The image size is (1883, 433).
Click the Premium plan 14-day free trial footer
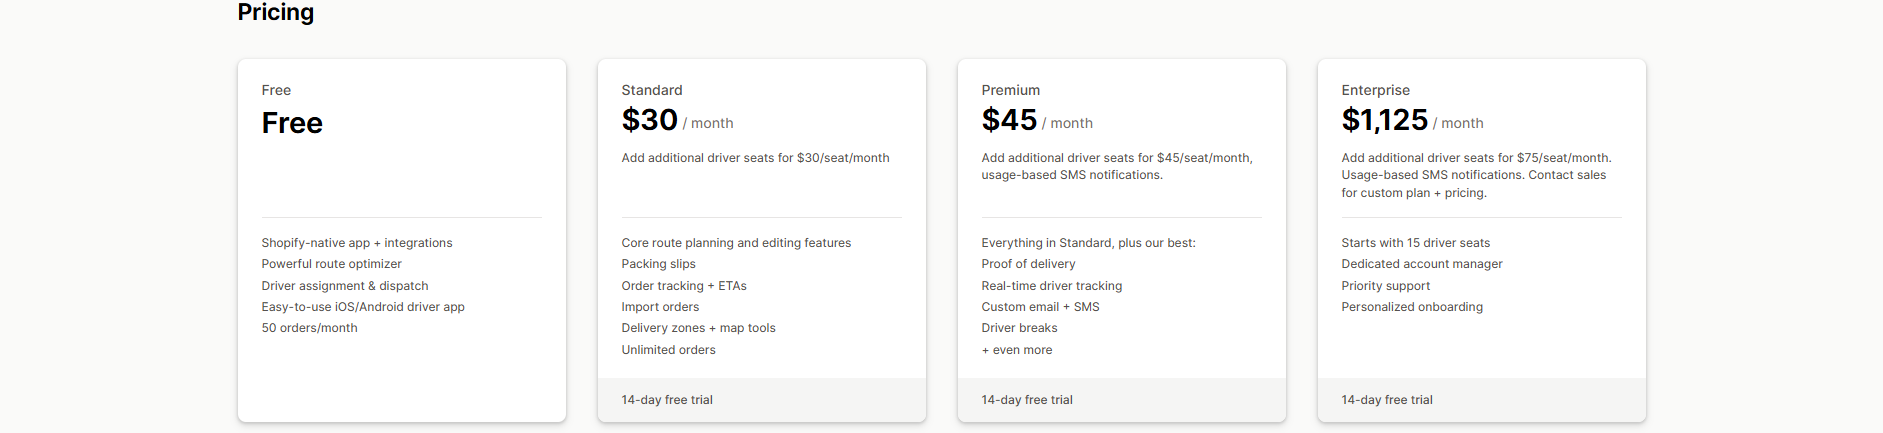click(x=1027, y=400)
